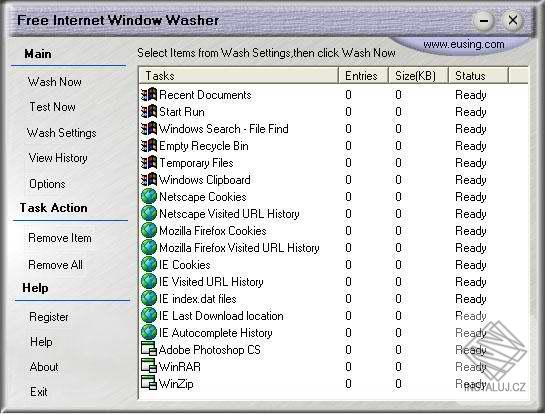Select the WinRAR task text
Image resolution: width=545 pixels, height=414 pixels.
tap(180, 367)
